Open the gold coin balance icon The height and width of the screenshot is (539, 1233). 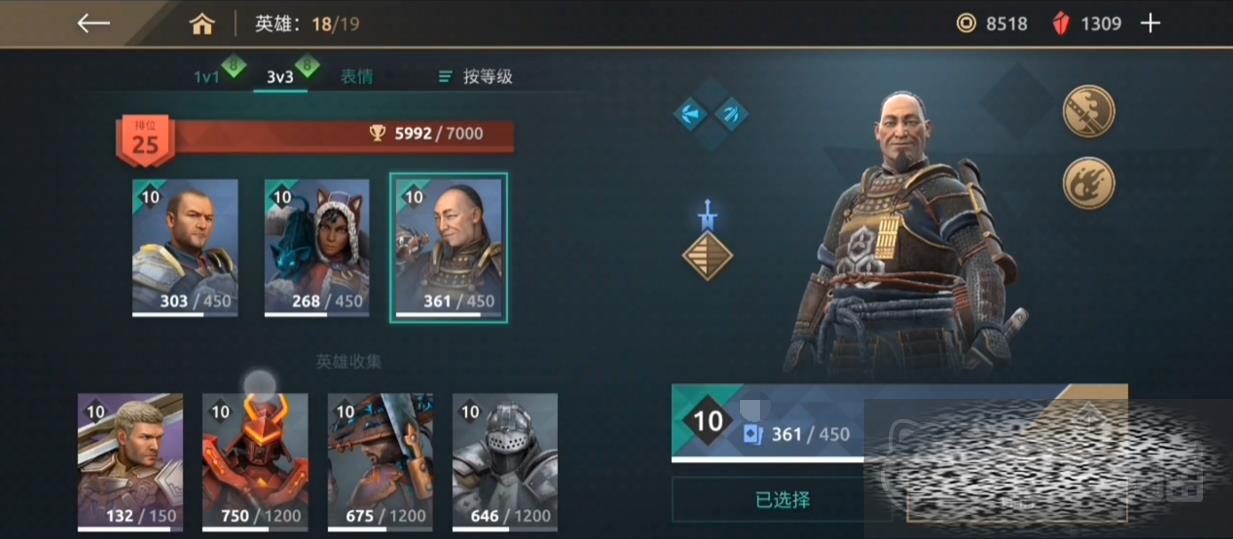pos(966,23)
